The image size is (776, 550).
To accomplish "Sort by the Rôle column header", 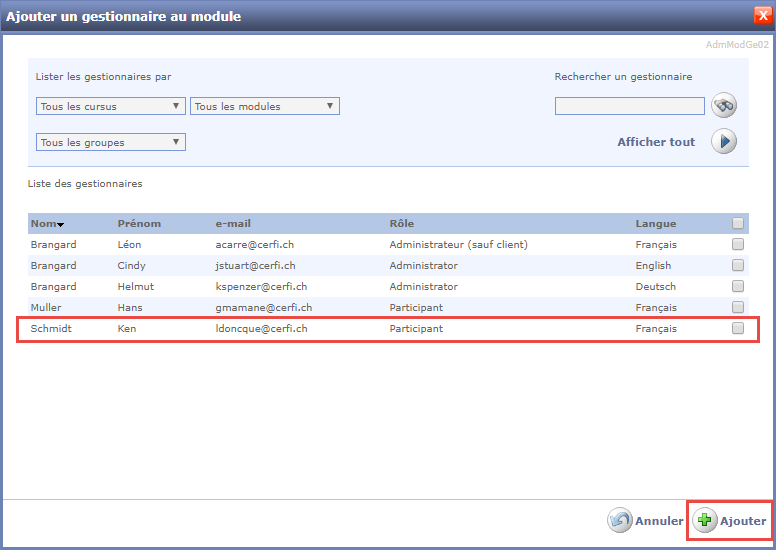I will pyautogui.click(x=401, y=224).
